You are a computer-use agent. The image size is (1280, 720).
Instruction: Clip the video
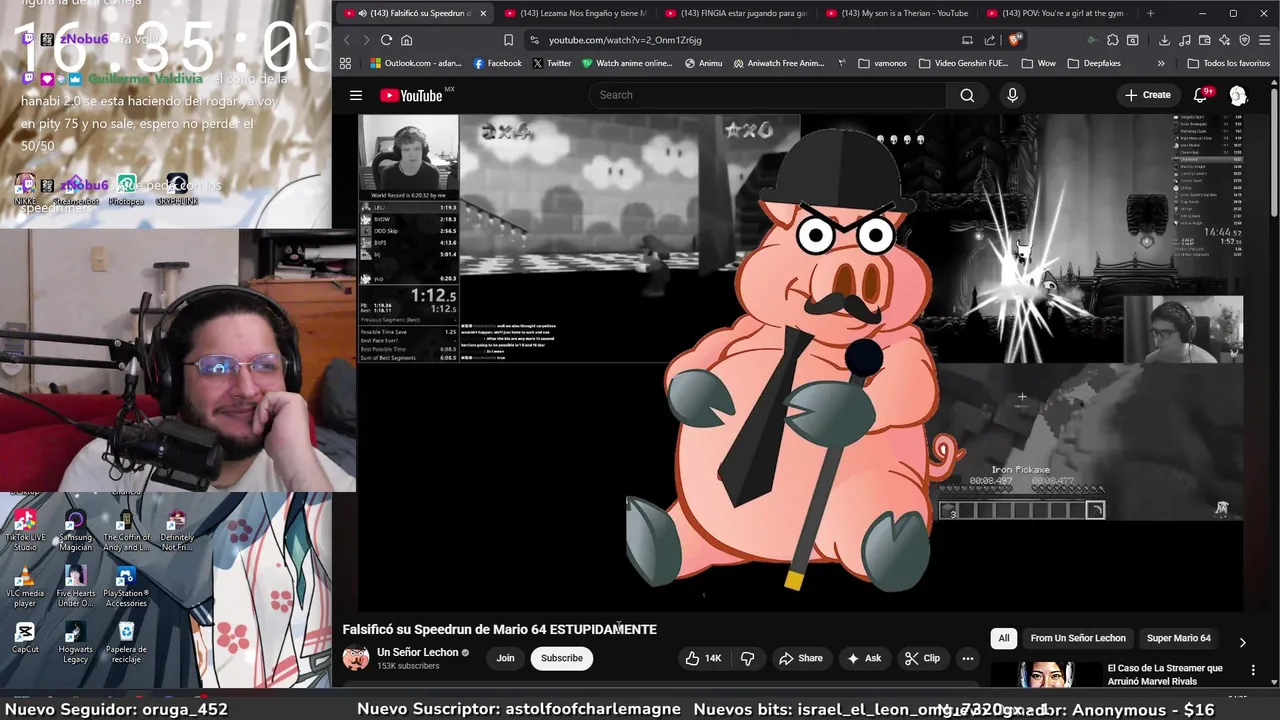[922, 658]
